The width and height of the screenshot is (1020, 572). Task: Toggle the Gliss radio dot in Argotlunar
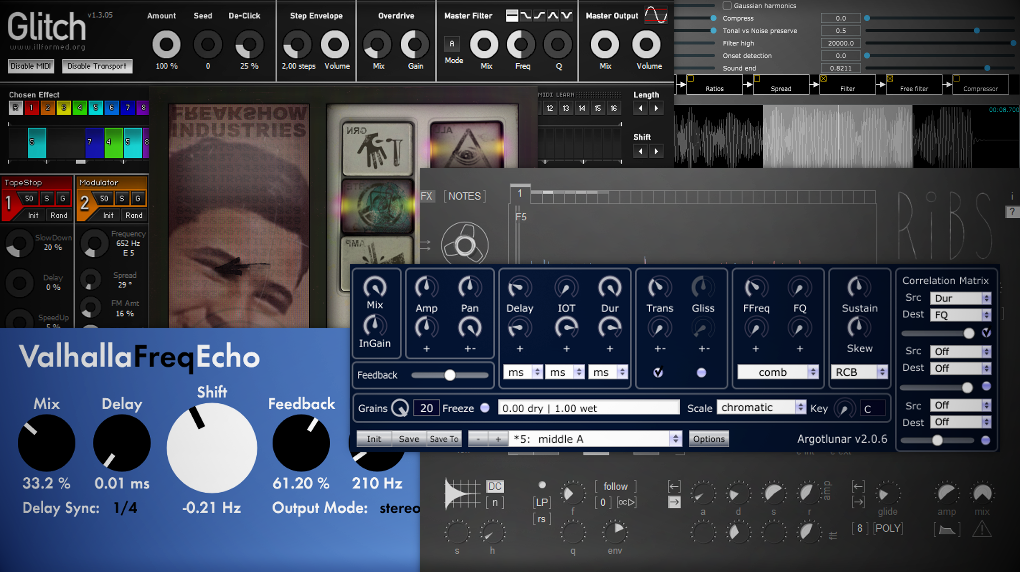[701, 372]
